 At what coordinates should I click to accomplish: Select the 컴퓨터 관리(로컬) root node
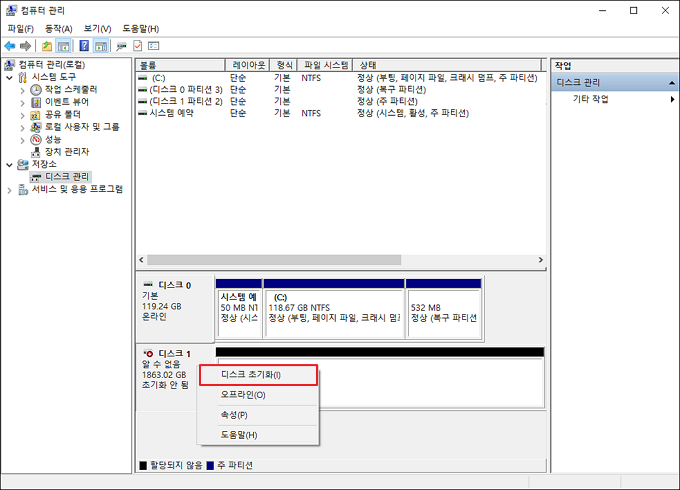coord(51,65)
